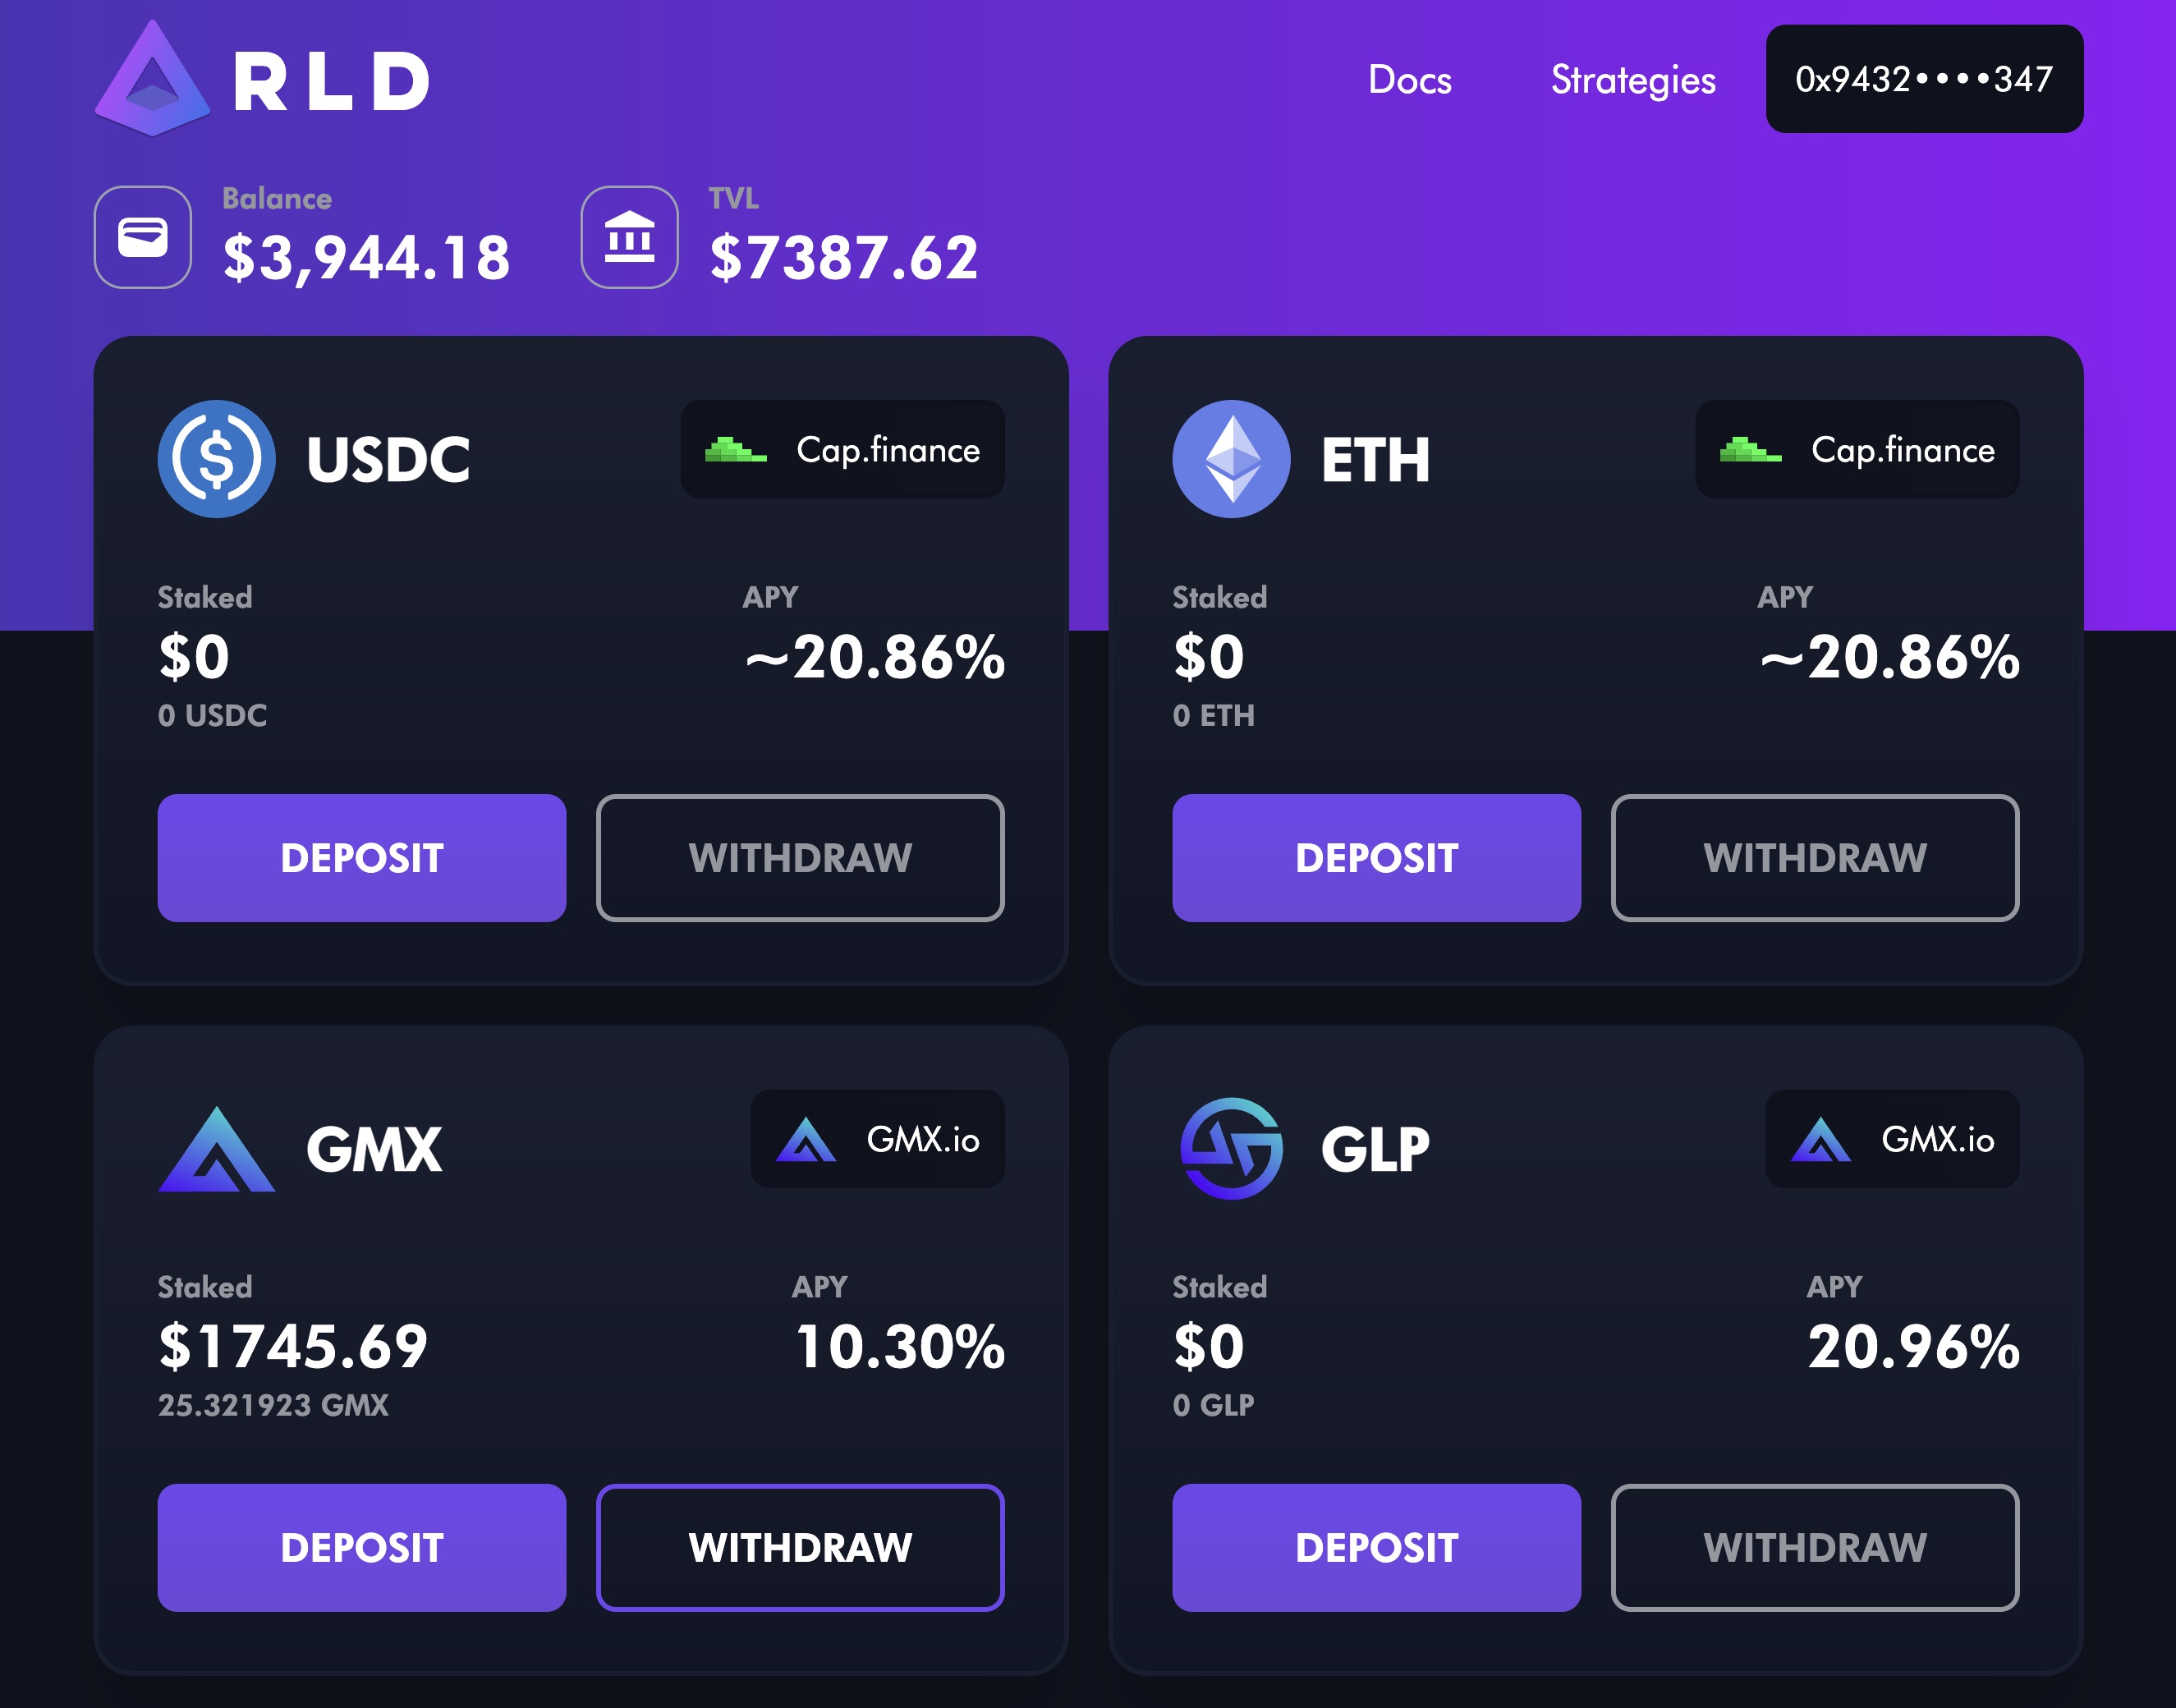Click the GMX triangle token icon
2176x1708 pixels.
pyautogui.click(x=216, y=1149)
